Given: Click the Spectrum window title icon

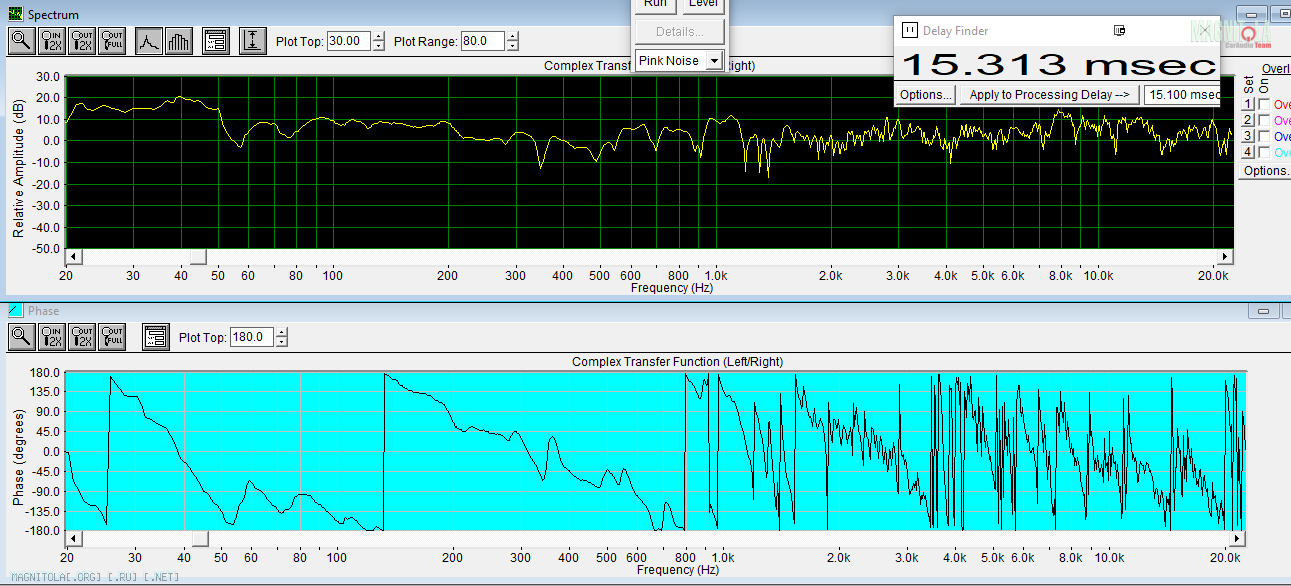Looking at the screenshot, I should pyautogui.click(x=15, y=14).
